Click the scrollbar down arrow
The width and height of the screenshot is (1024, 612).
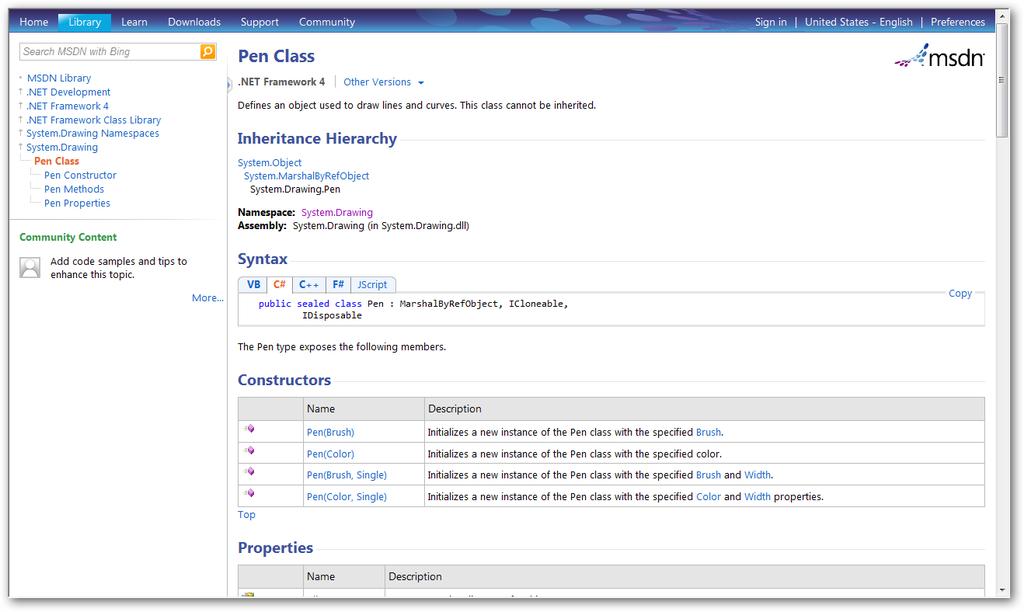tap(1002, 590)
